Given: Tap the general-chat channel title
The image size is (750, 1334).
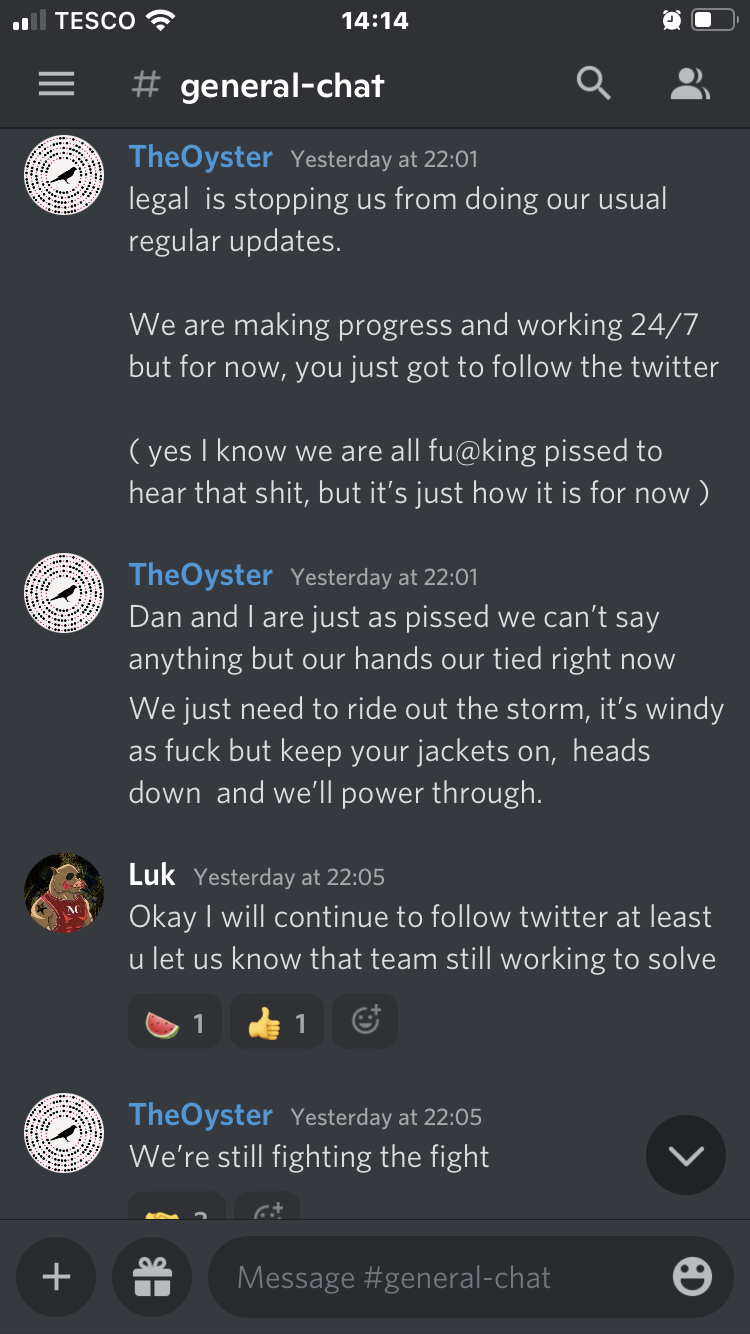Looking at the screenshot, I should 282,86.
